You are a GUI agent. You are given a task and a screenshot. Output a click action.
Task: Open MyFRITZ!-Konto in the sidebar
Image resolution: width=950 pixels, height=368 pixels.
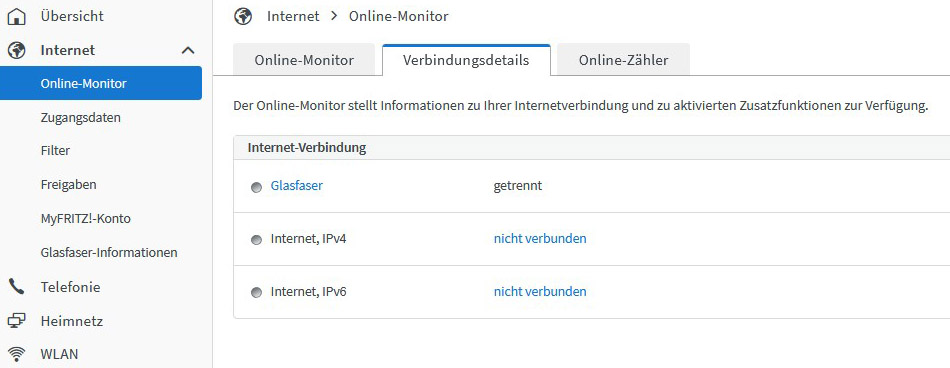85,218
